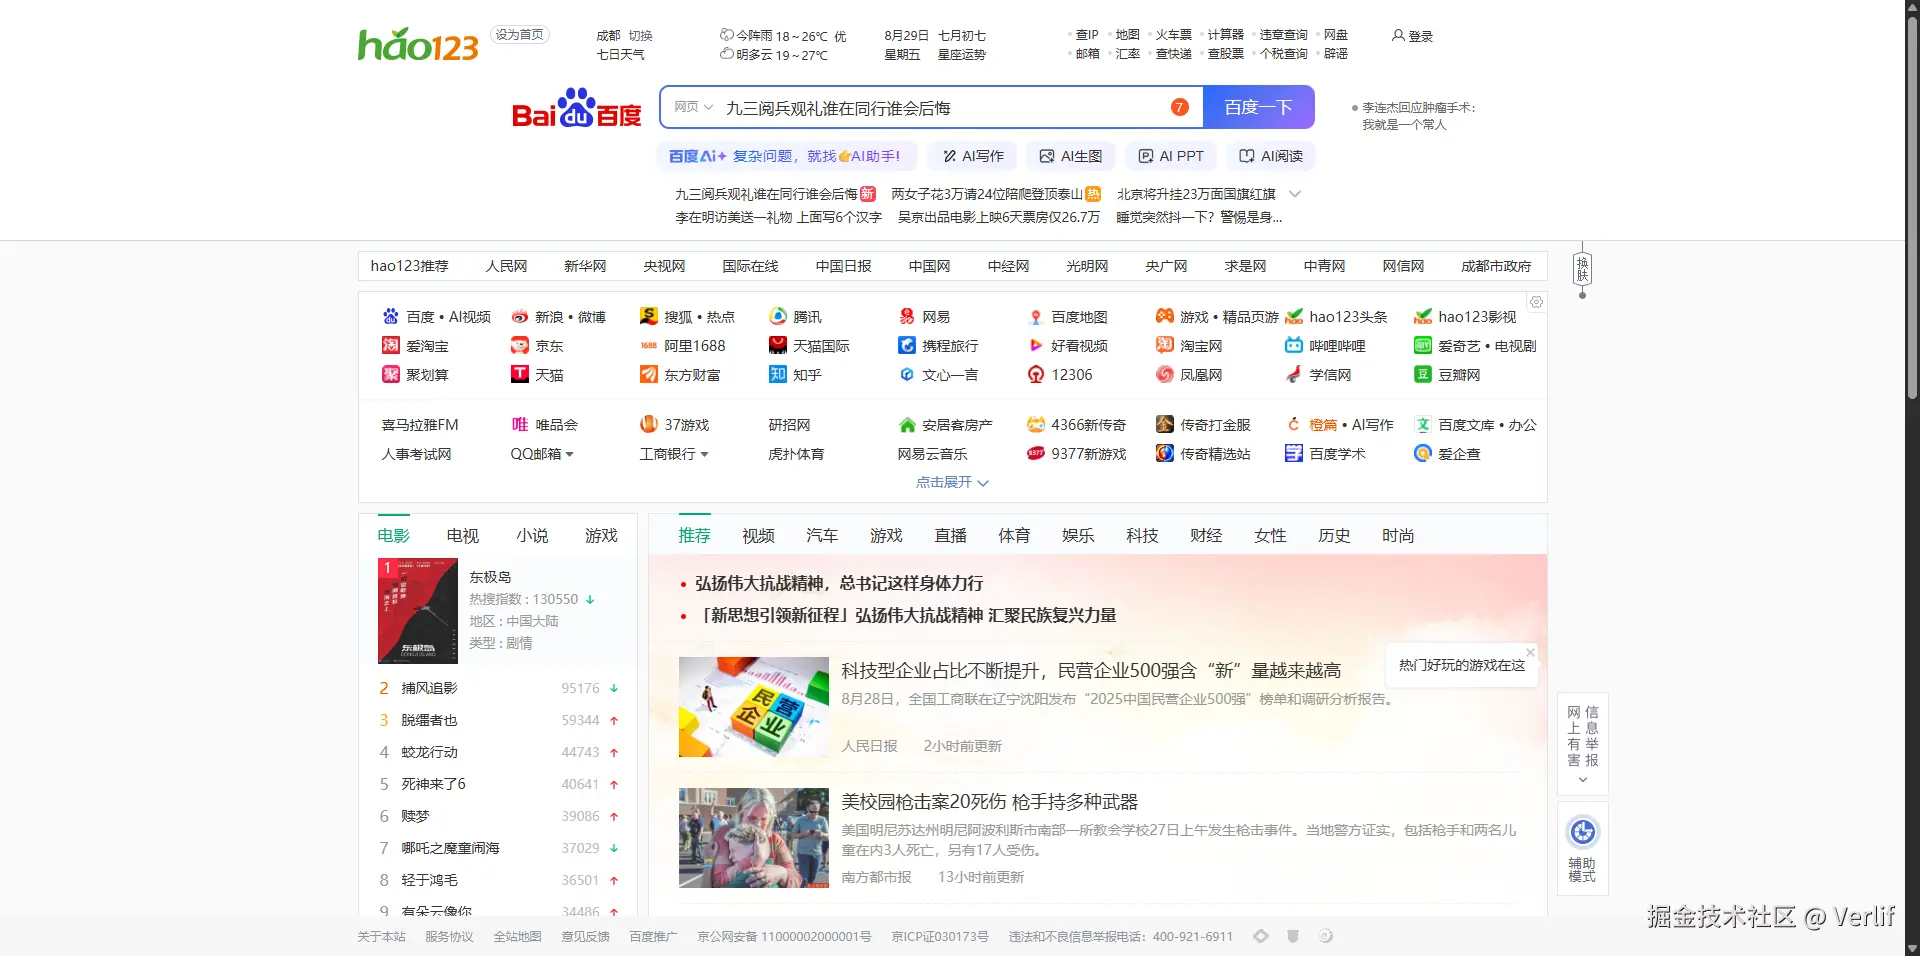Open the Baidu AI+ assistant banner
The height and width of the screenshot is (956, 1920).
pyautogui.click(x=786, y=156)
